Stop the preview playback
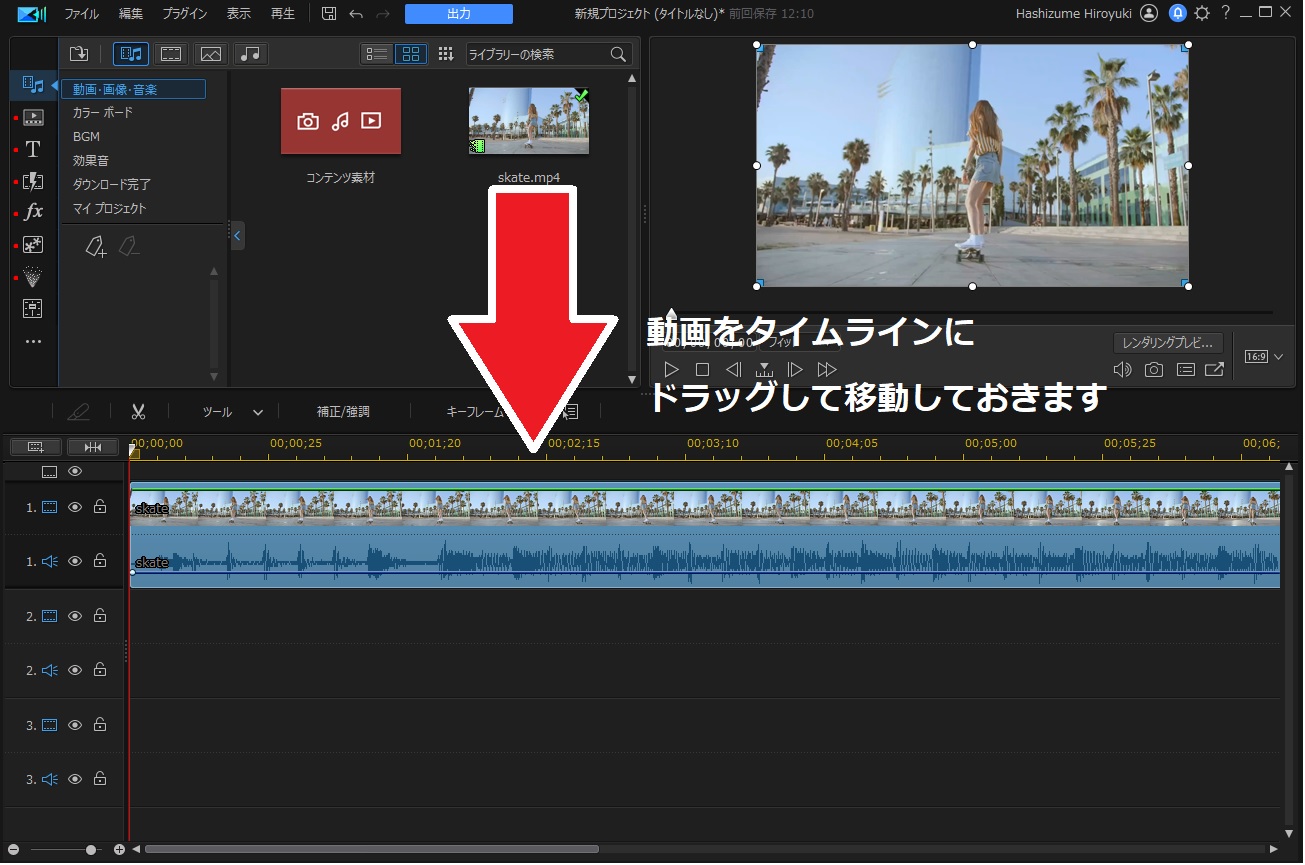Image resolution: width=1305 pixels, height=865 pixels. [x=702, y=370]
